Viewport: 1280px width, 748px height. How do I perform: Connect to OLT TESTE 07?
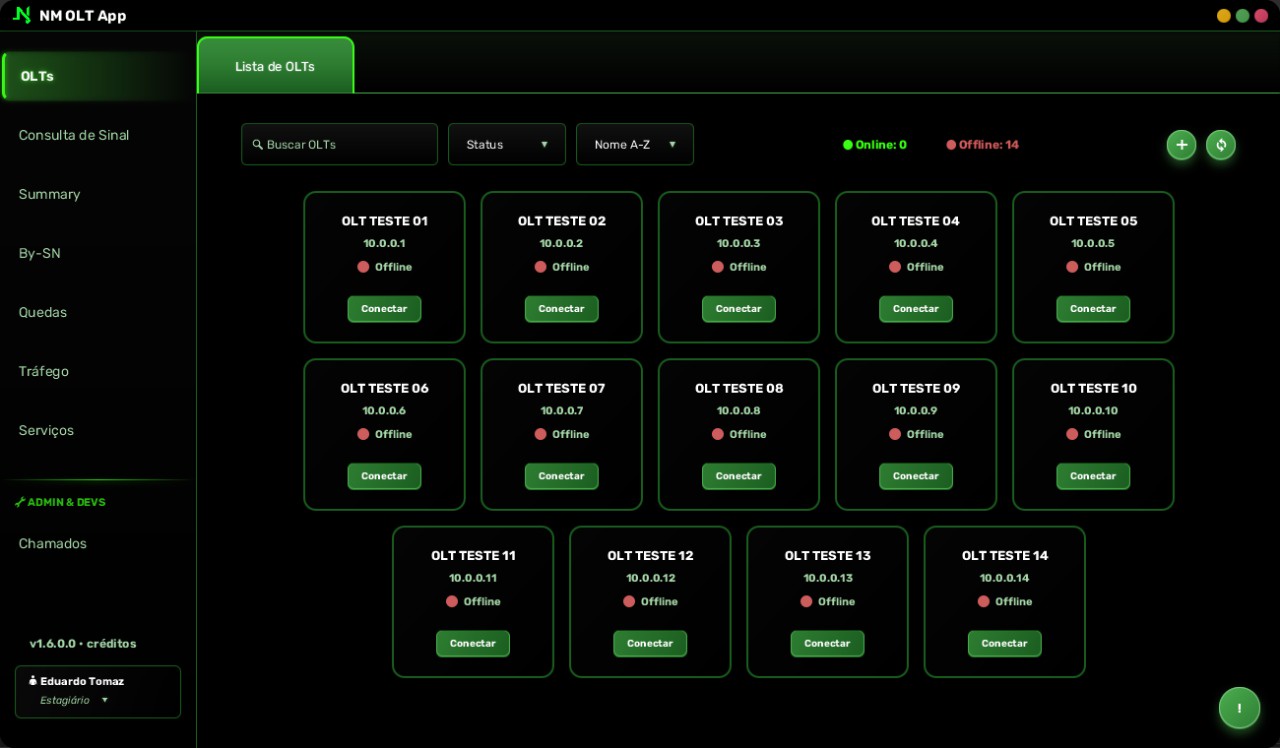tap(561, 476)
